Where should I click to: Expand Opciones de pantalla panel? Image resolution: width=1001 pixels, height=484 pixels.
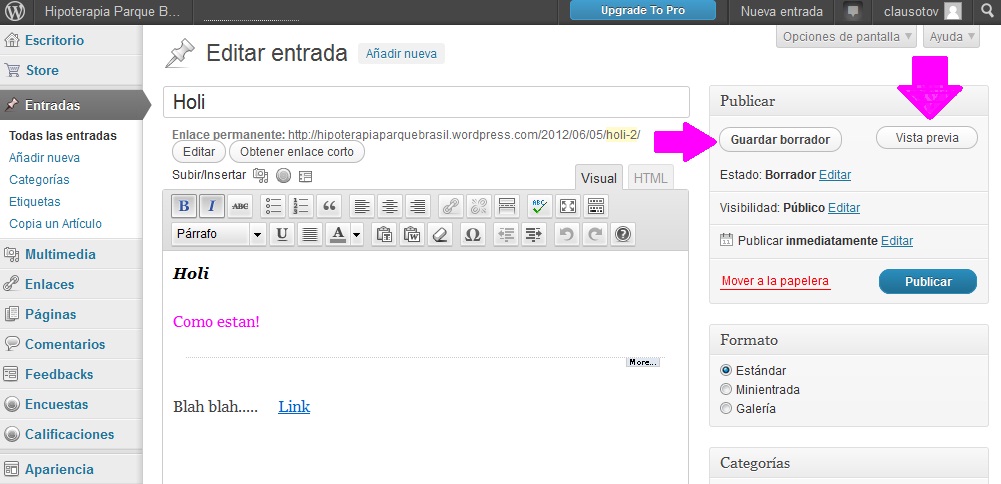846,37
